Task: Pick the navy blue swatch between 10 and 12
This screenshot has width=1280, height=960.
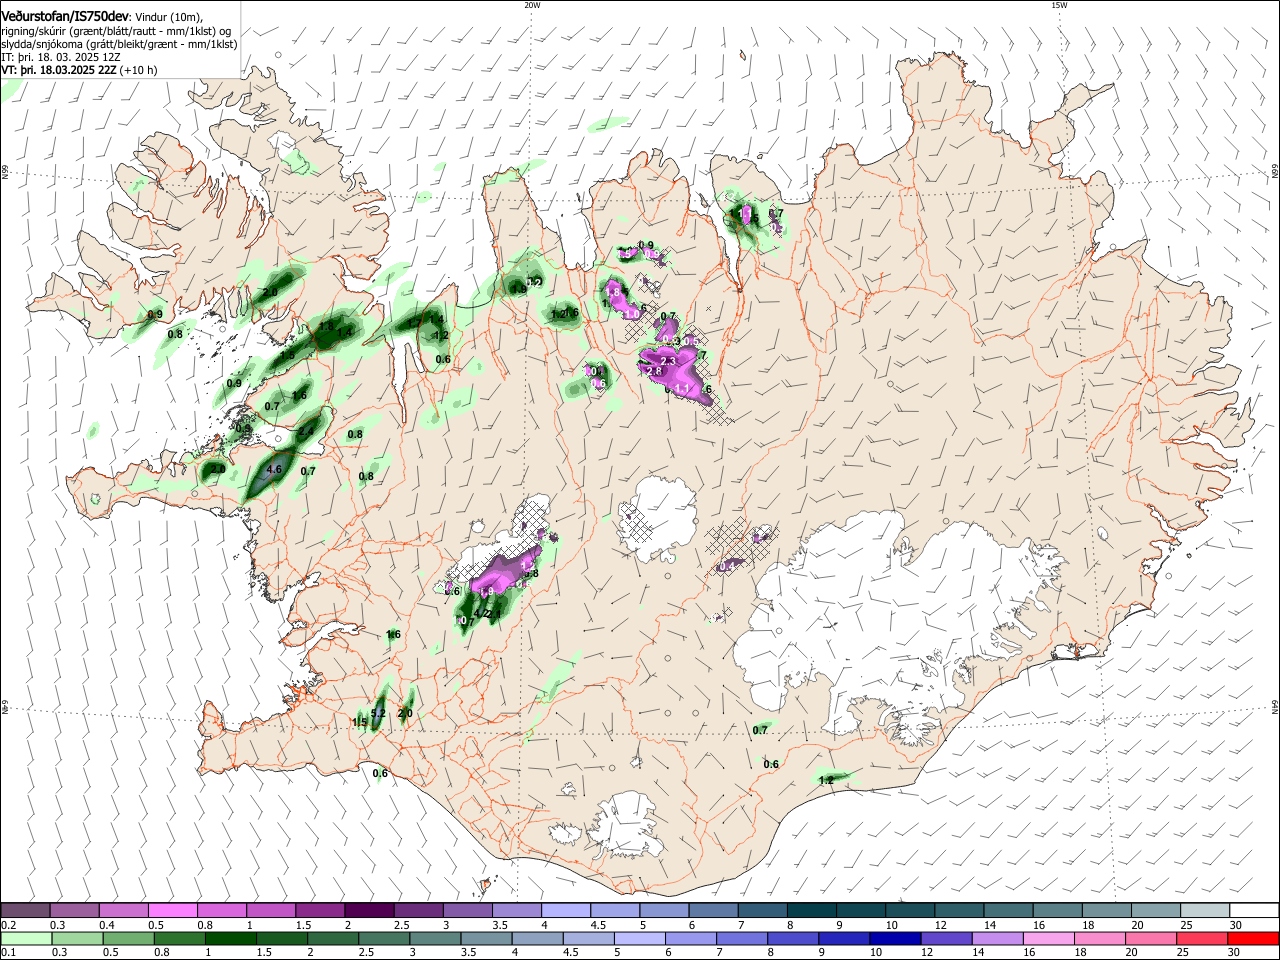Action: pyautogui.click(x=893, y=938)
